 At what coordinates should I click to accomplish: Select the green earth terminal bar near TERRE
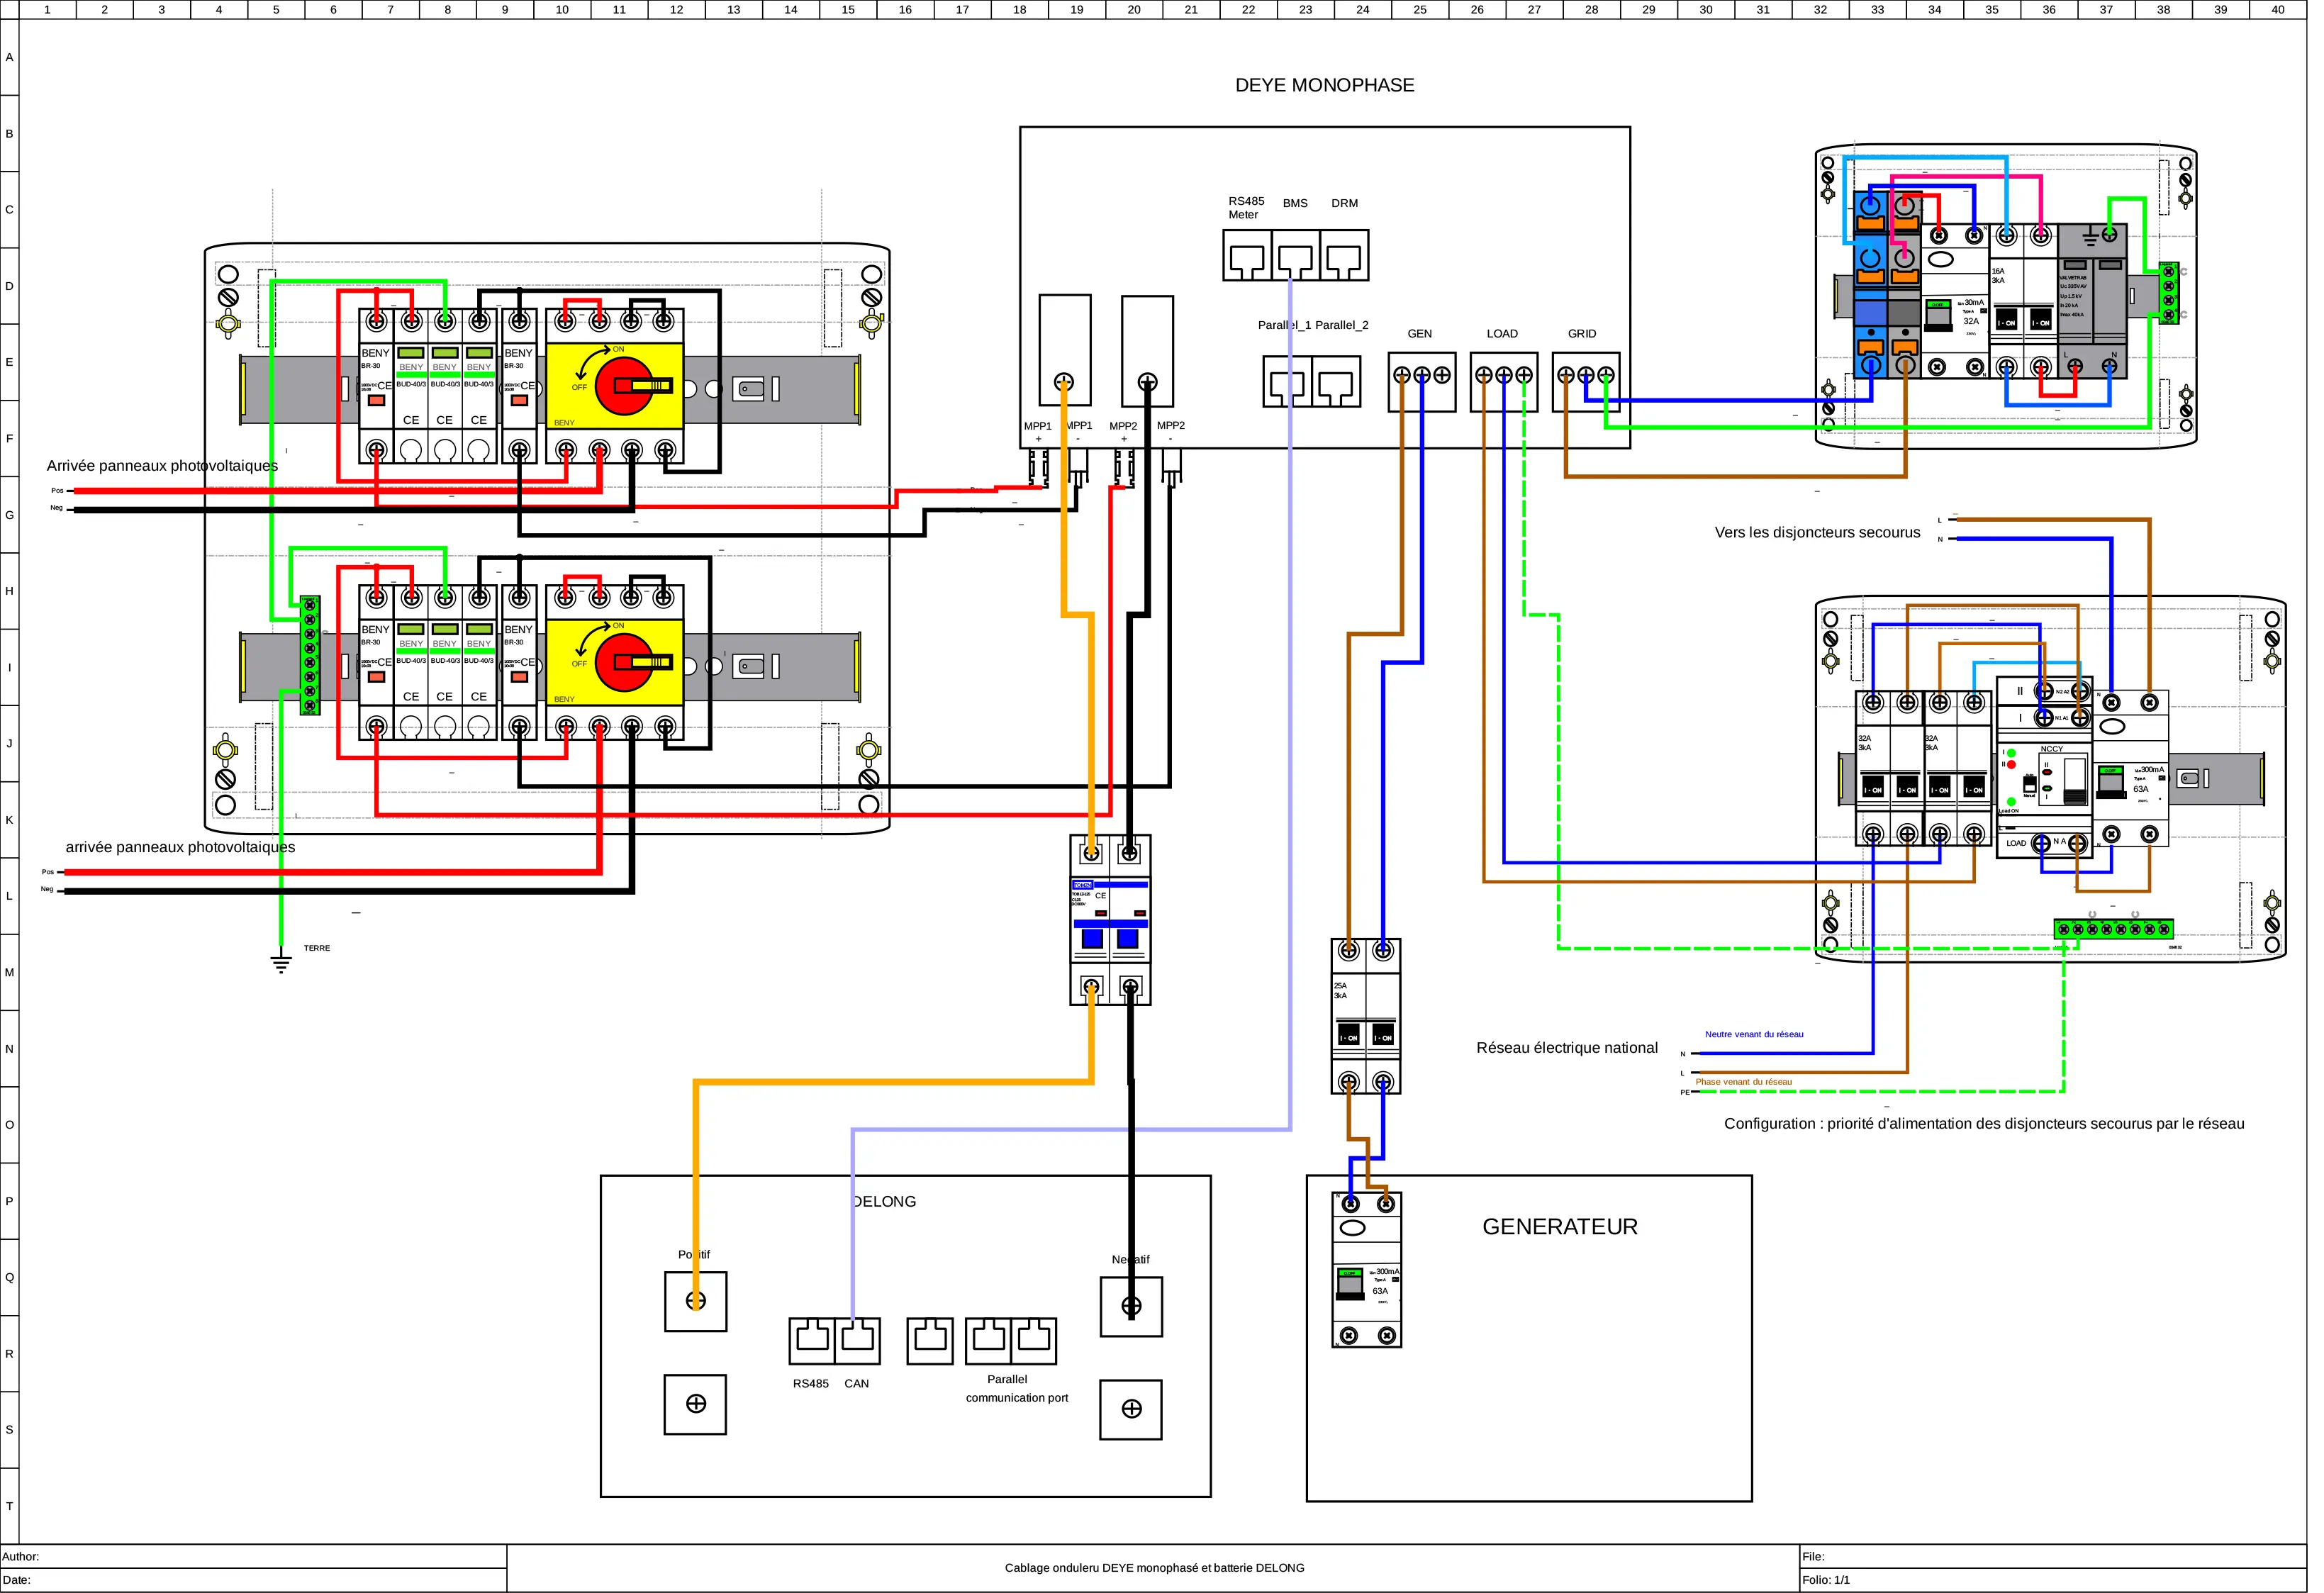(x=310, y=655)
